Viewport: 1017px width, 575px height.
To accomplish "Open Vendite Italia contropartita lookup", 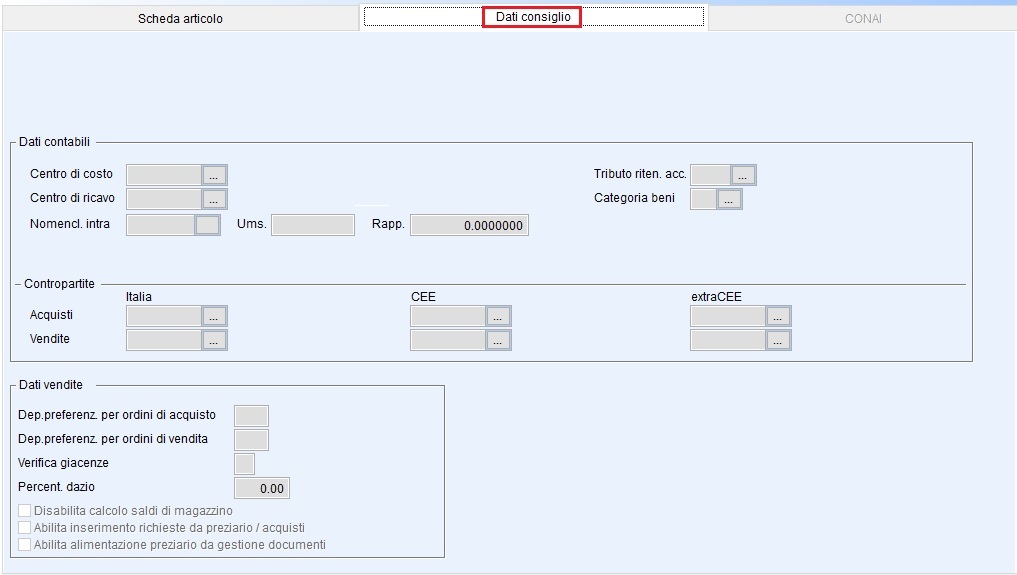I will click(214, 340).
